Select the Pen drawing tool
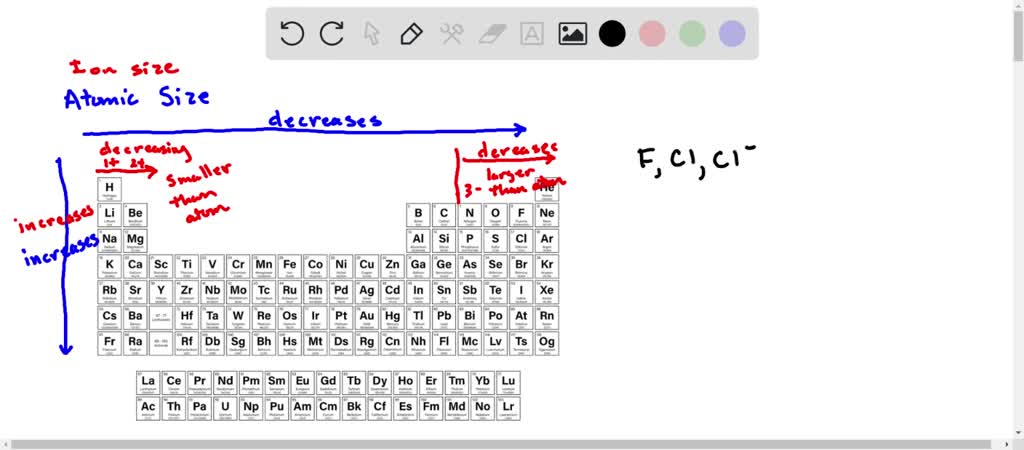 [411, 33]
